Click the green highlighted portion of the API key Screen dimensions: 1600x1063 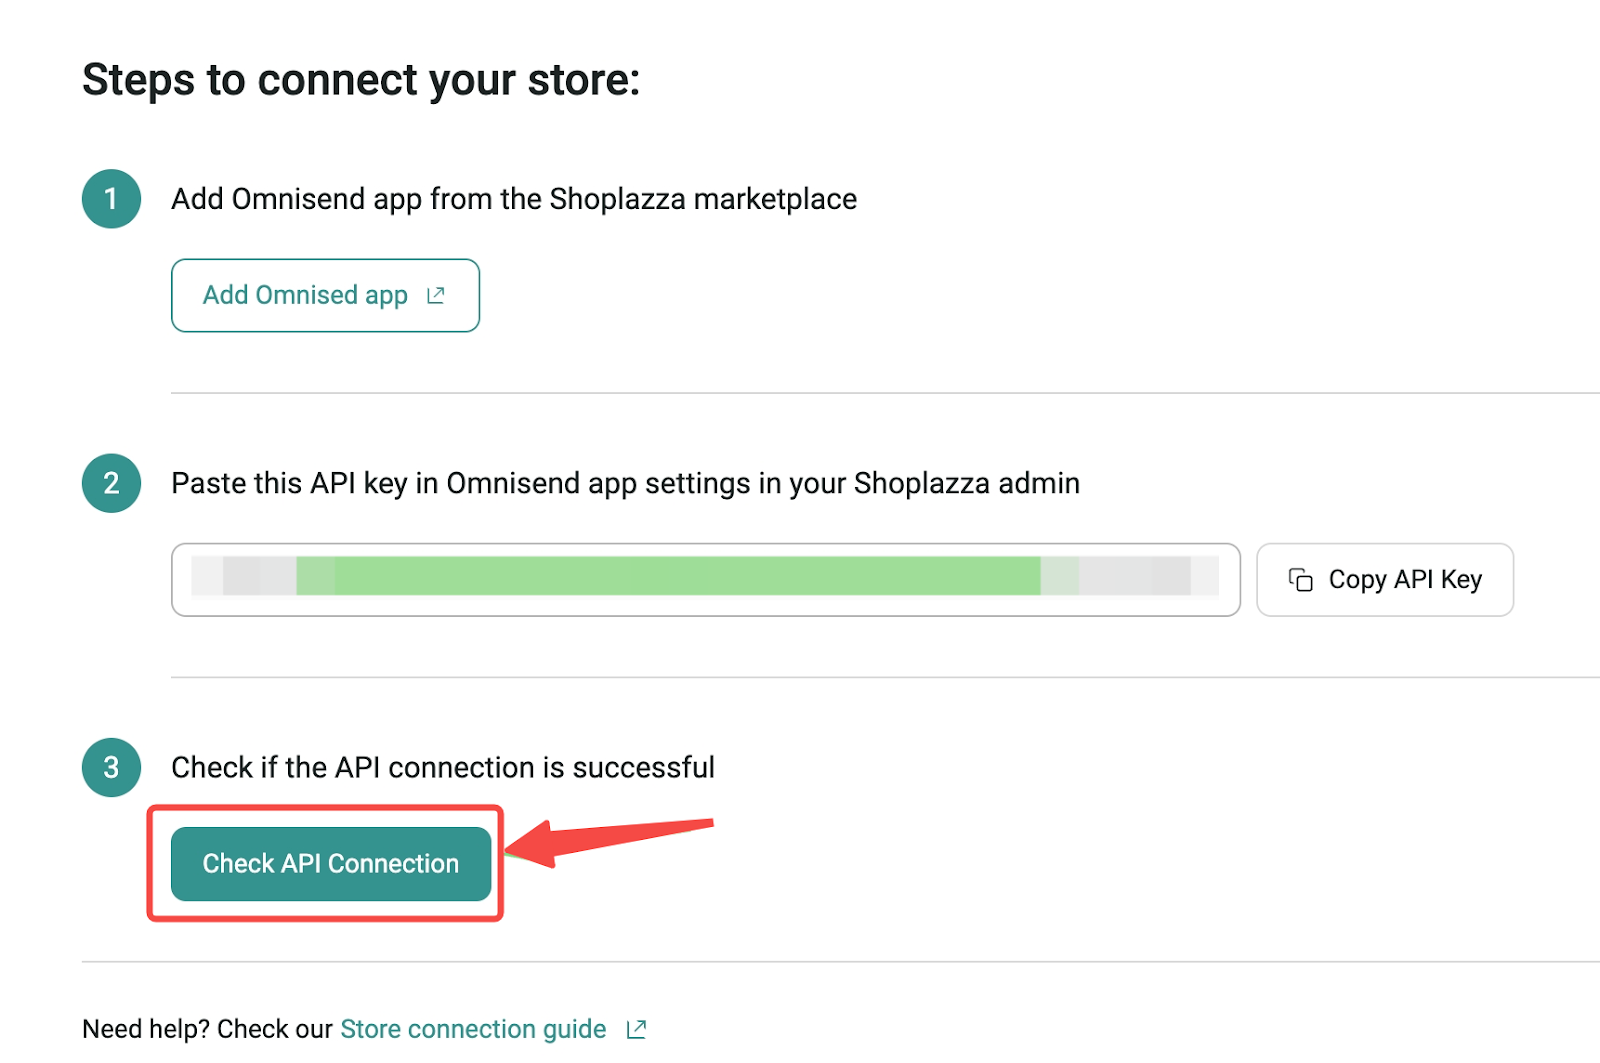coord(668,576)
